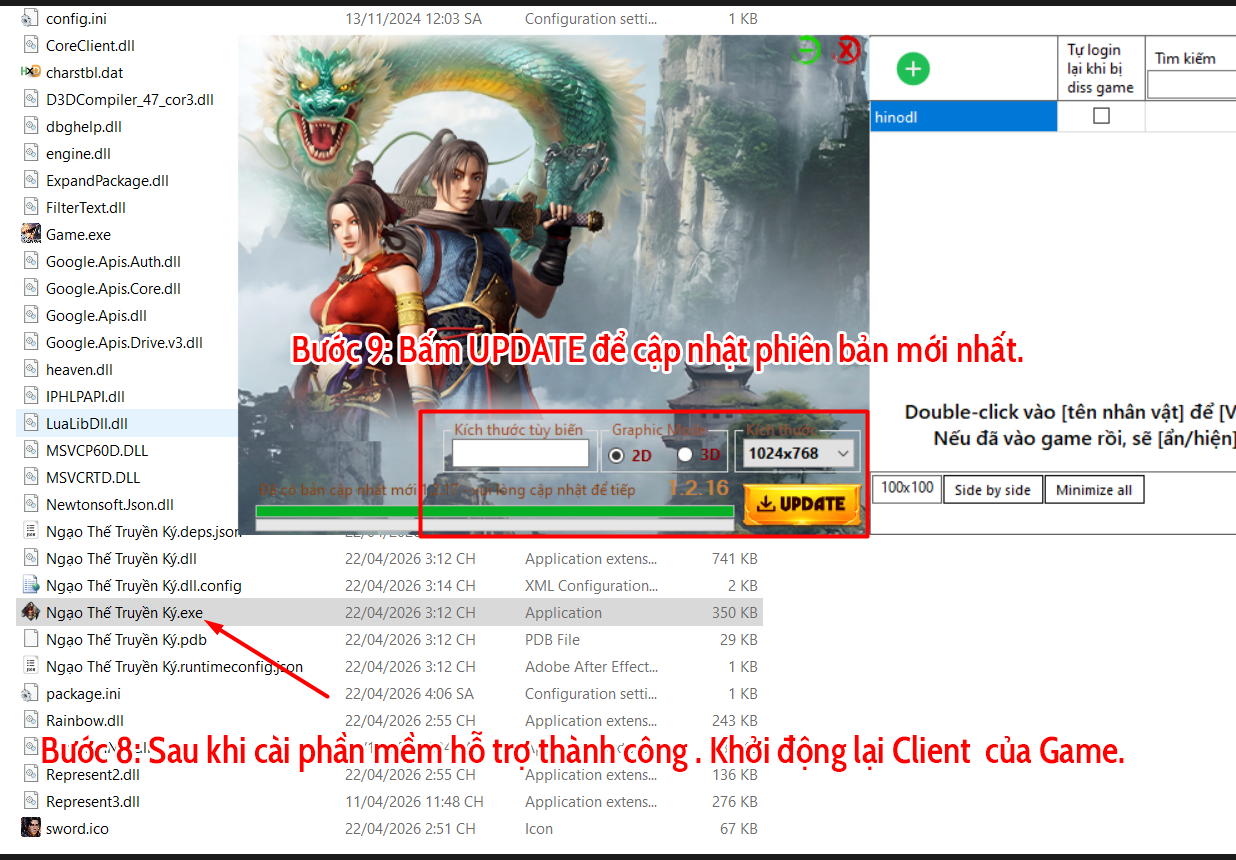Viewport: 1236px width, 860px height.
Task: Click the charstbl.dat file icon
Action: [x=31, y=73]
